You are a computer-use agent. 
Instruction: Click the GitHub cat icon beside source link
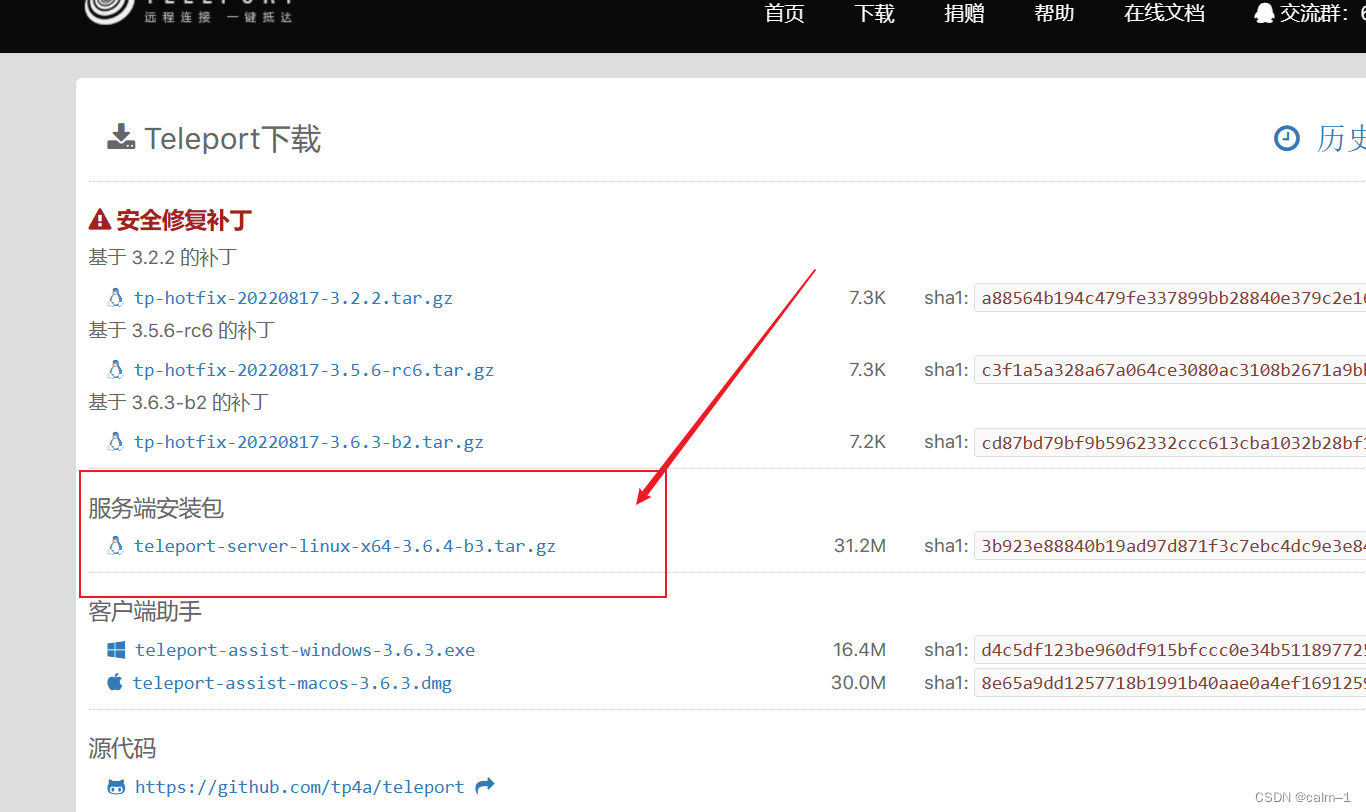click(116, 786)
